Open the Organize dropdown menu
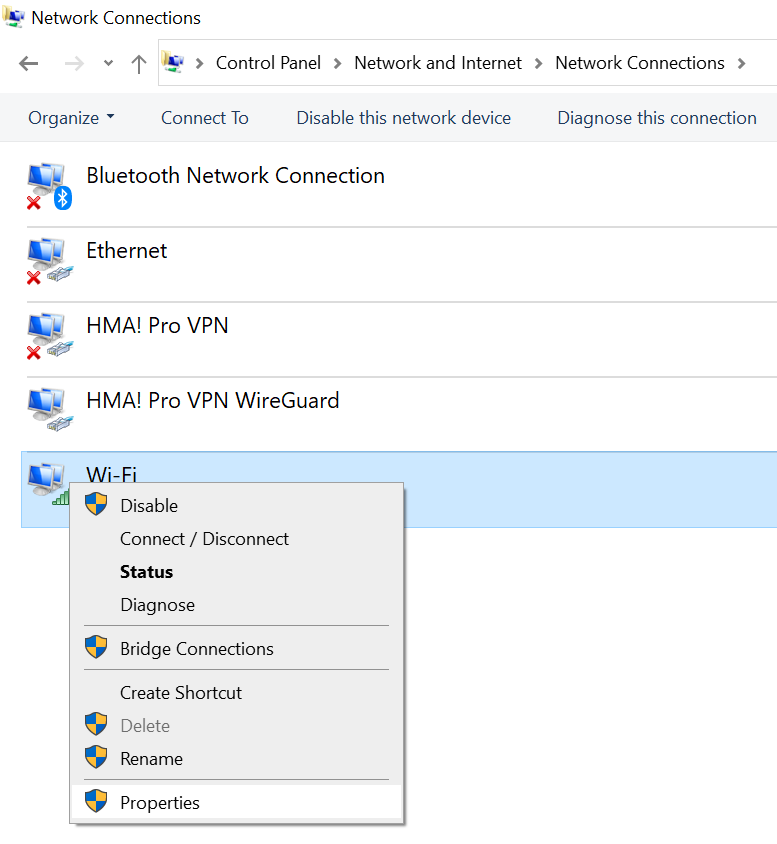Screen dimensions: 777x844 coord(70,118)
